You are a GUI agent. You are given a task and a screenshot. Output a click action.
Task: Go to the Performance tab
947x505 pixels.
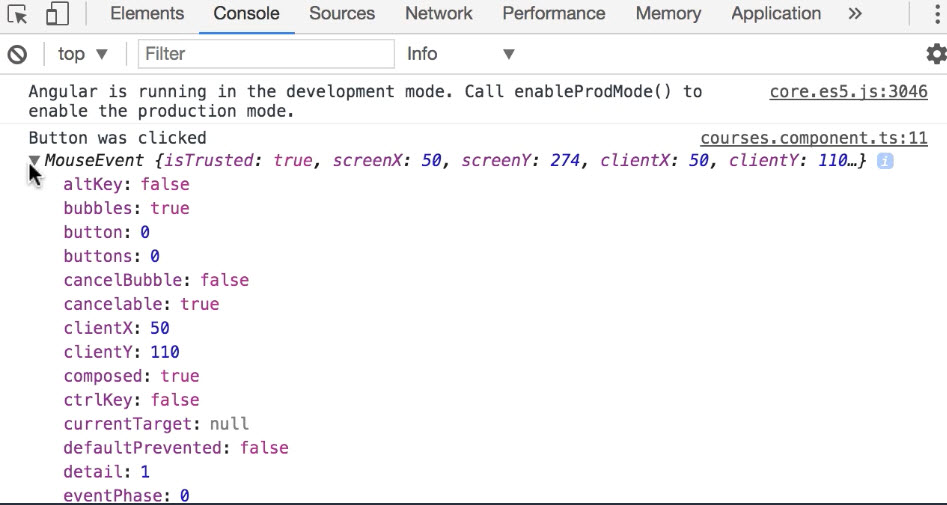point(553,14)
